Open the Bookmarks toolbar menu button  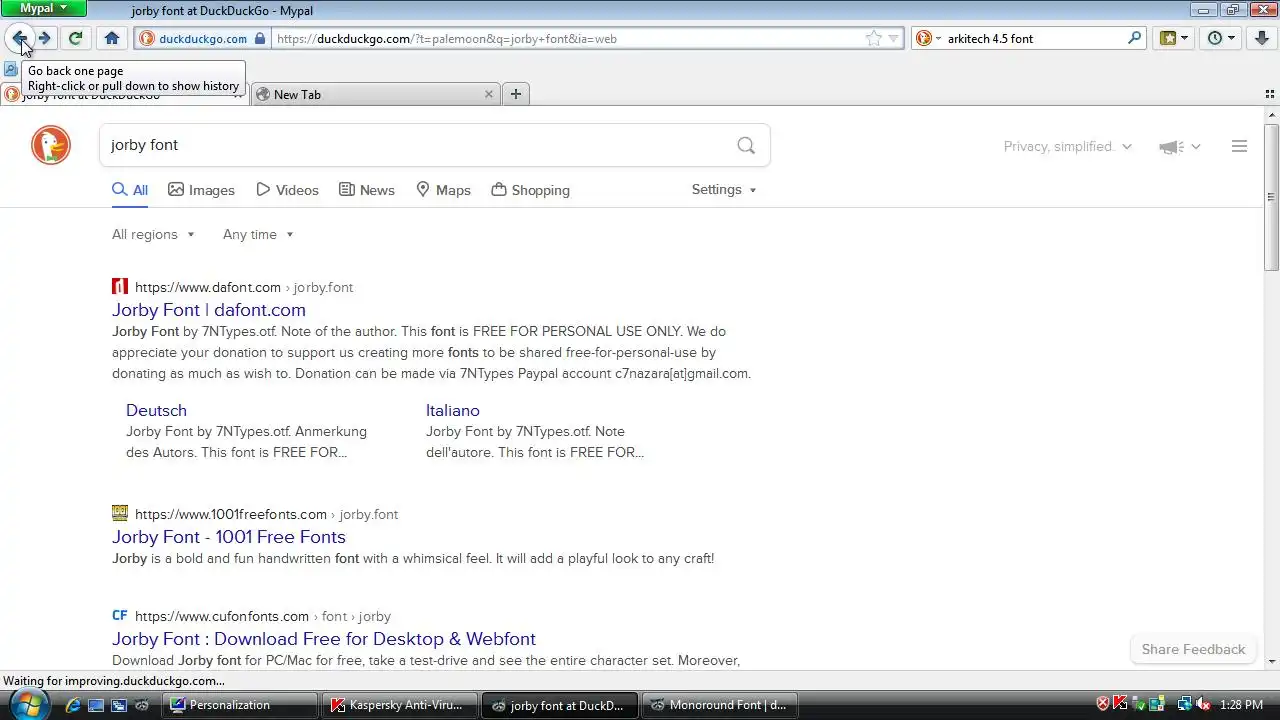[1173, 38]
